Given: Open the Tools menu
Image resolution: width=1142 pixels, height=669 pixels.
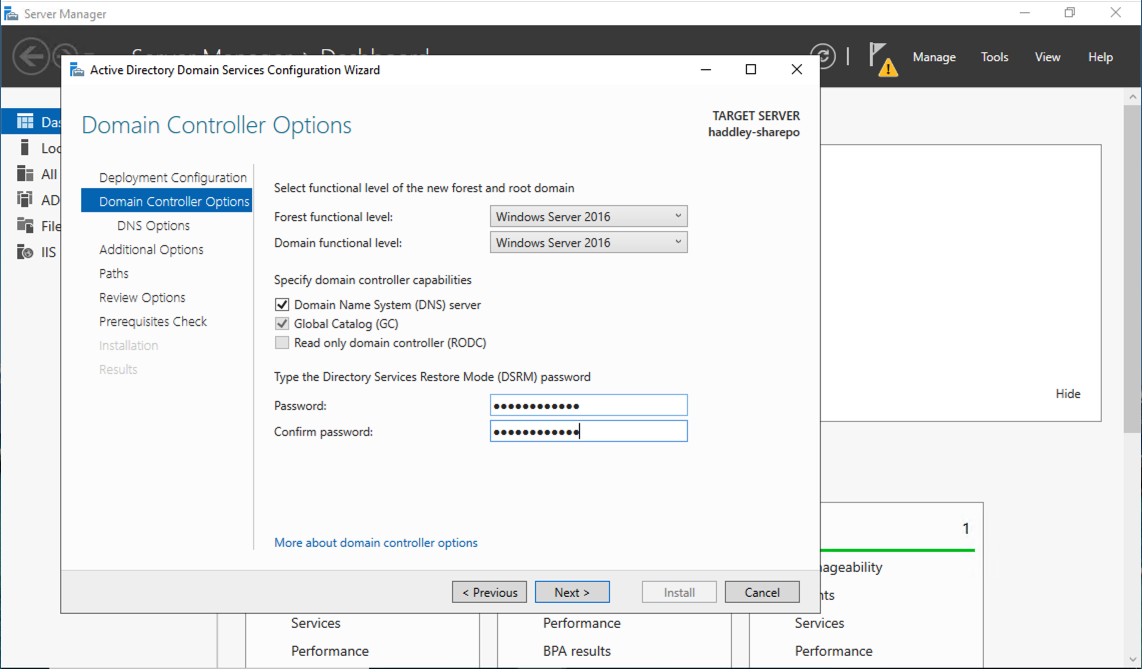Looking at the screenshot, I should point(994,57).
